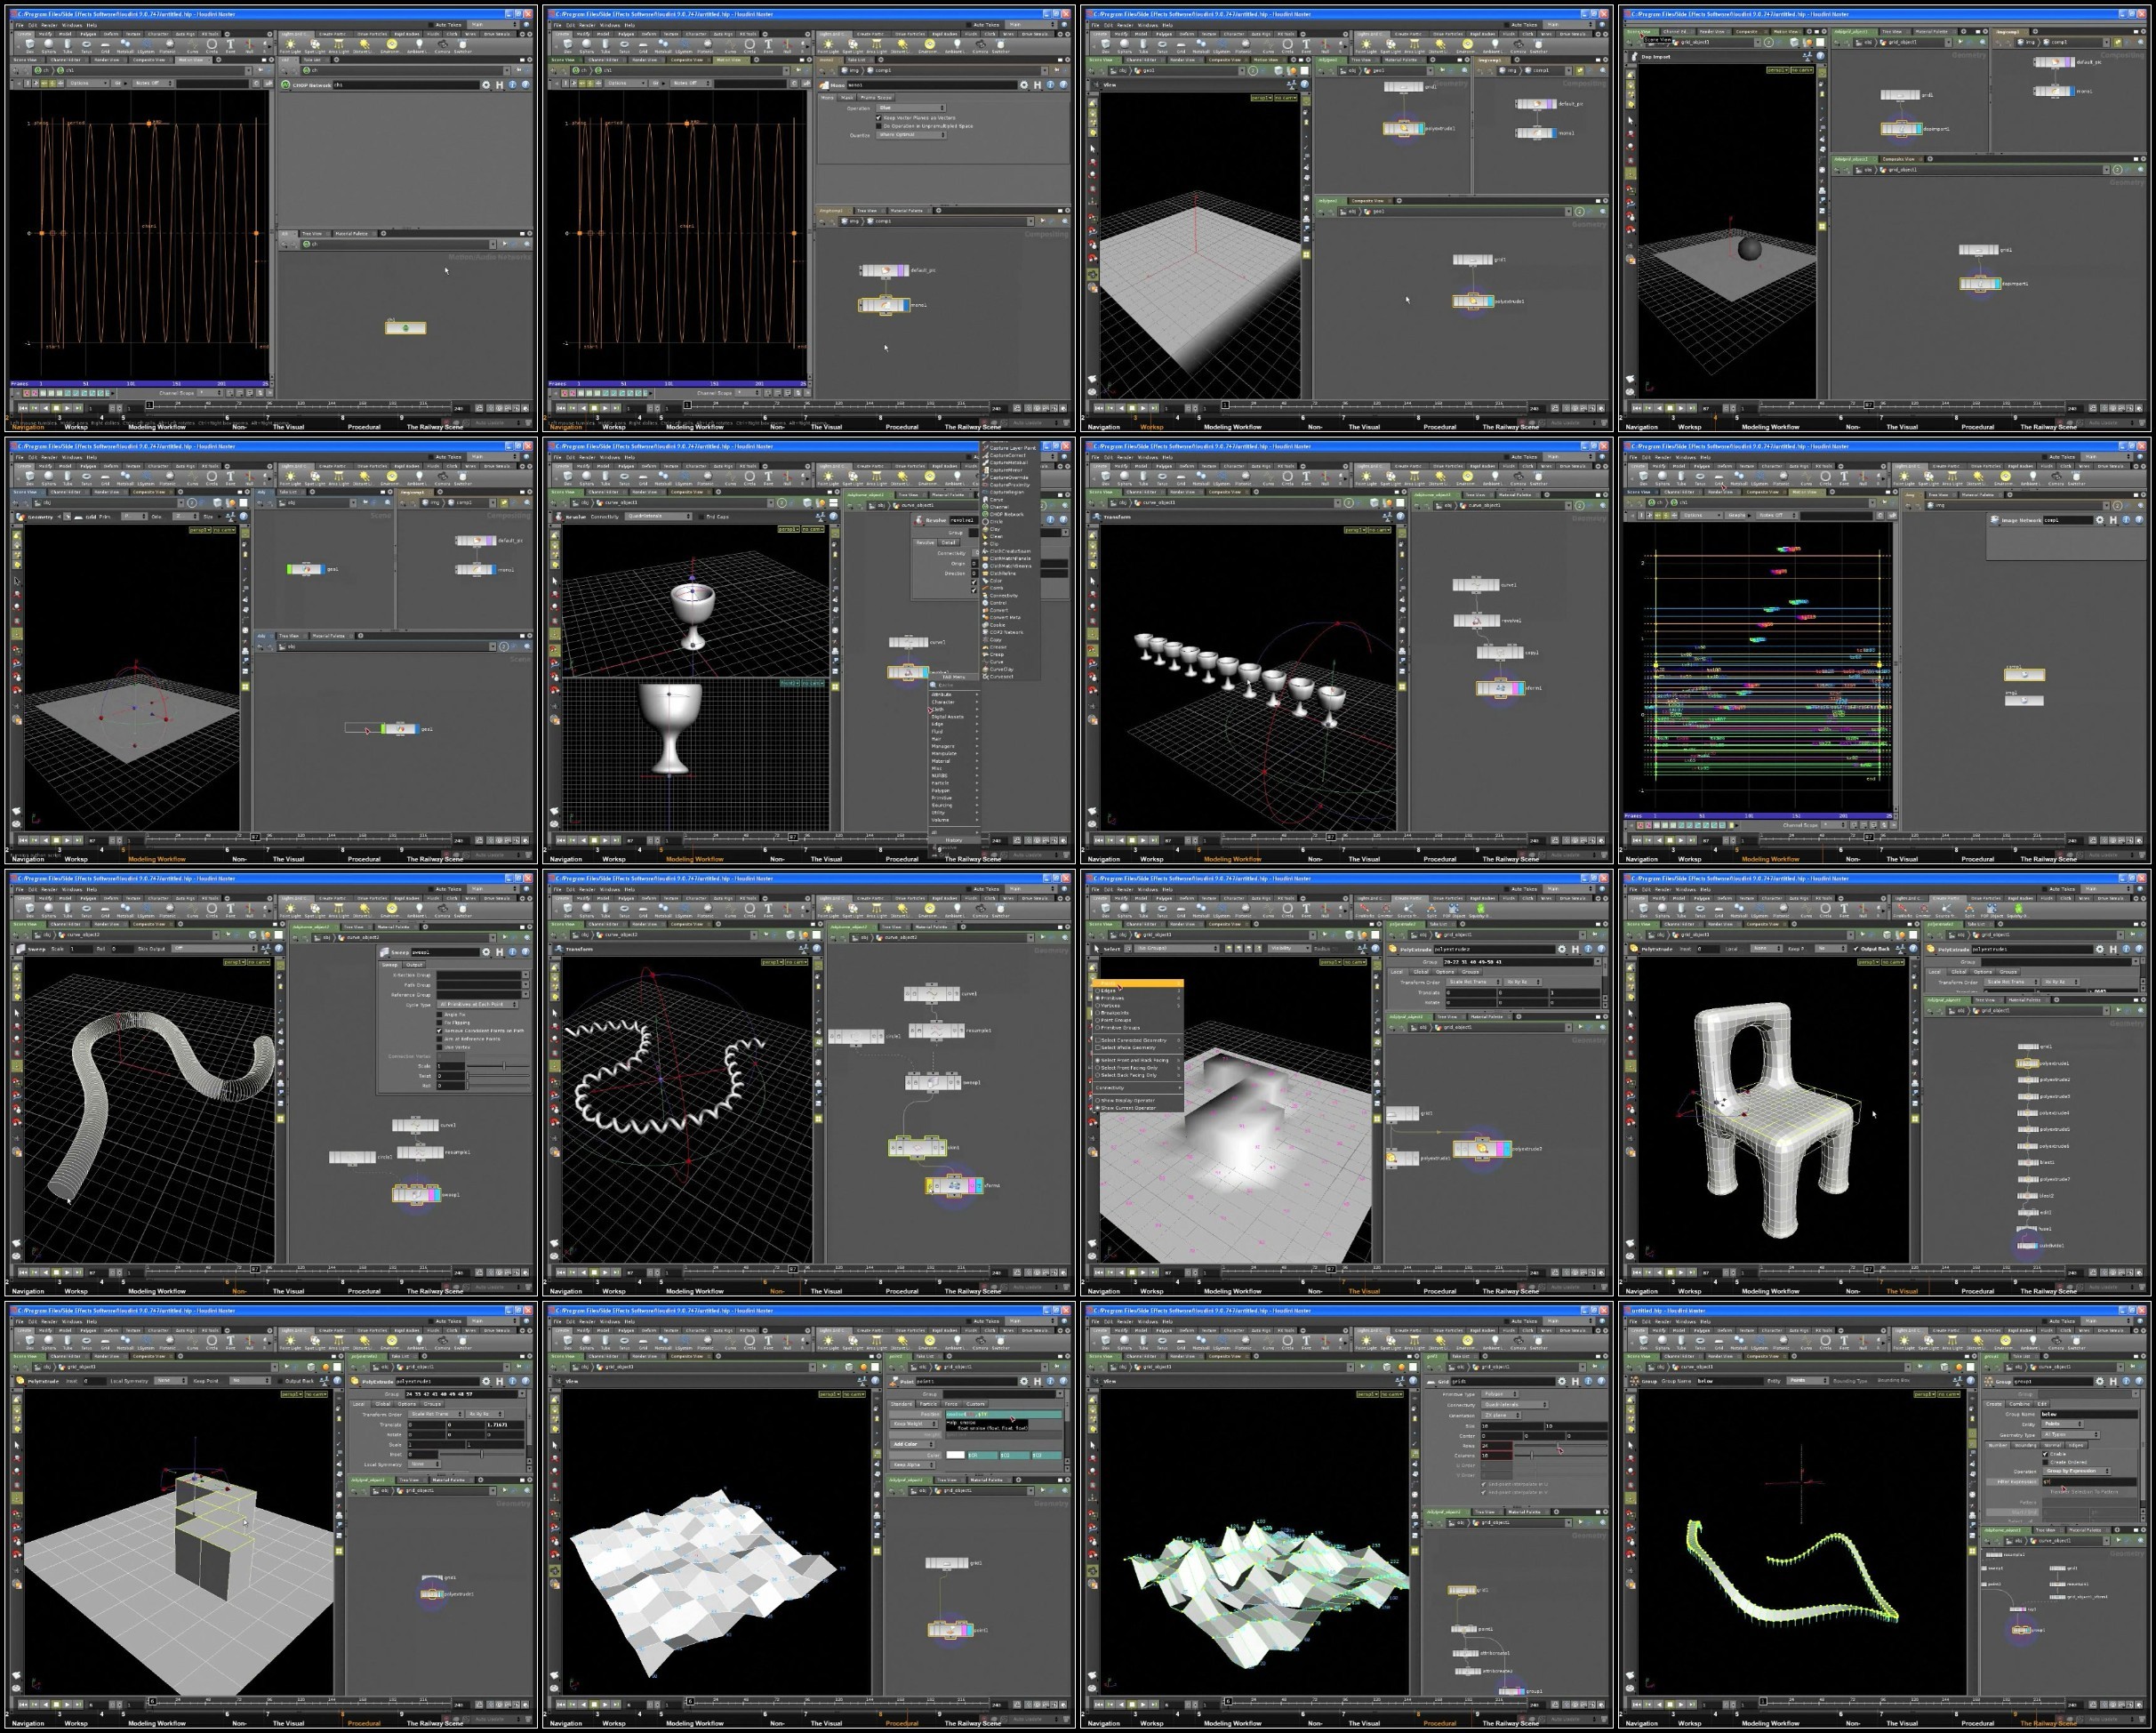This screenshot has height=1733, width=2156.
Task: Enable the Create Ordered checkbox
Action: click(2045, 1461)
